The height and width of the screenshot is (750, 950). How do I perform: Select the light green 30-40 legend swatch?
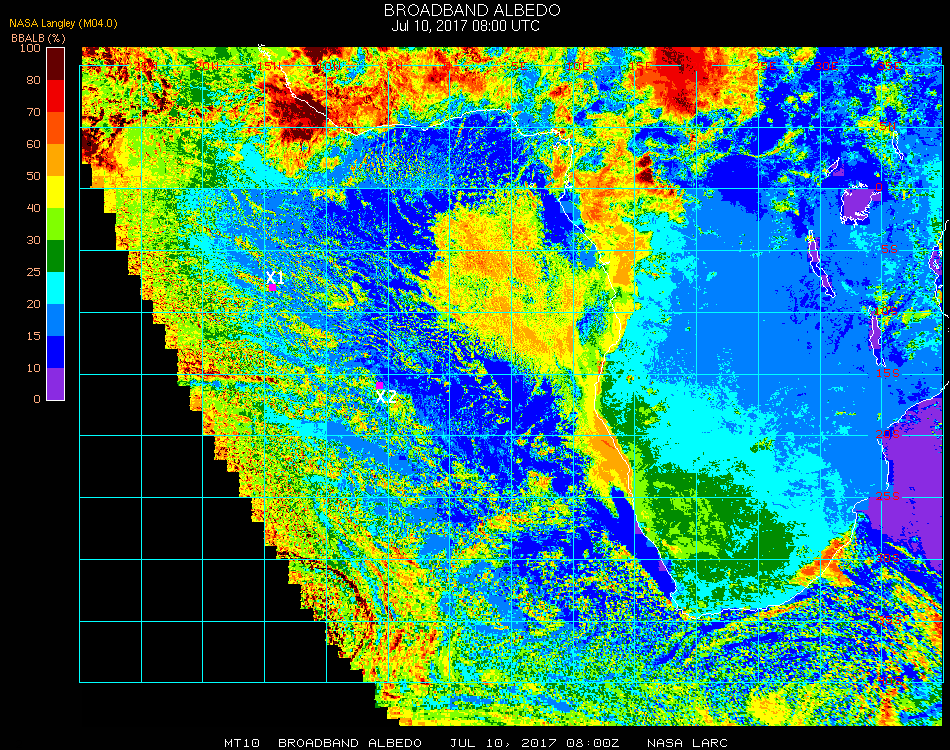56,224
